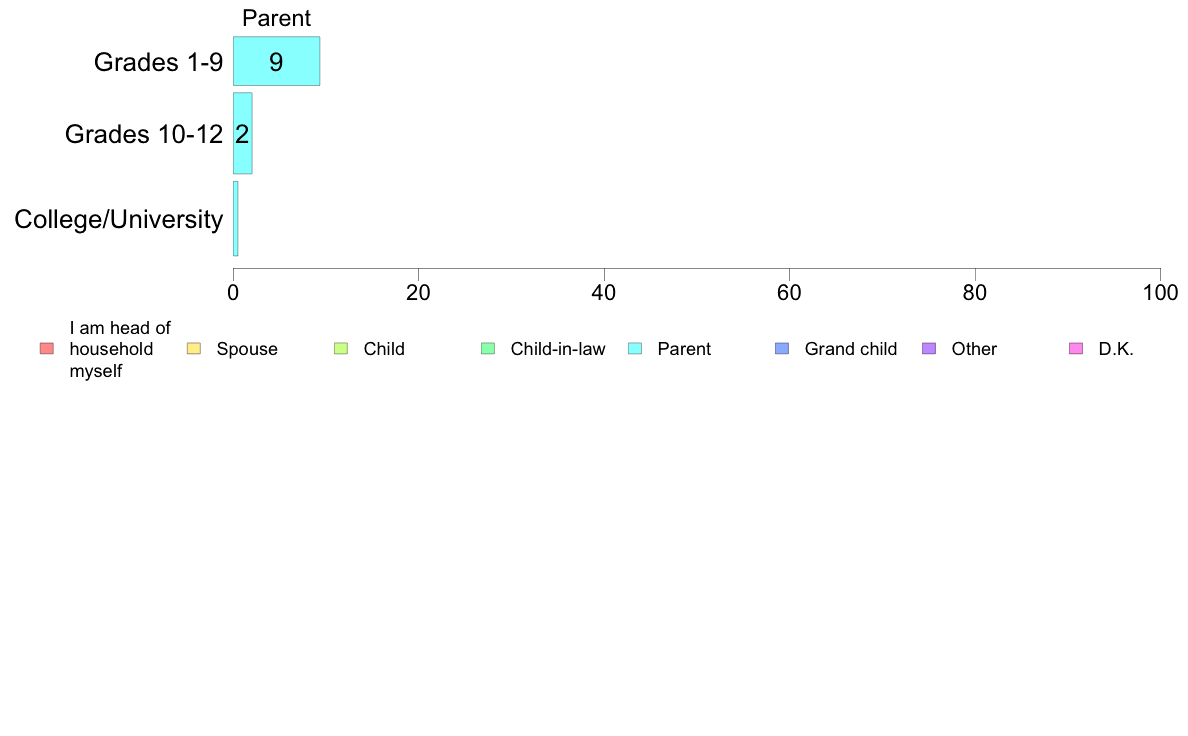Click the 'Grand child' legend text label
Screen dimensions: 1188x736
pyautogui.click(x=850, y=349)
